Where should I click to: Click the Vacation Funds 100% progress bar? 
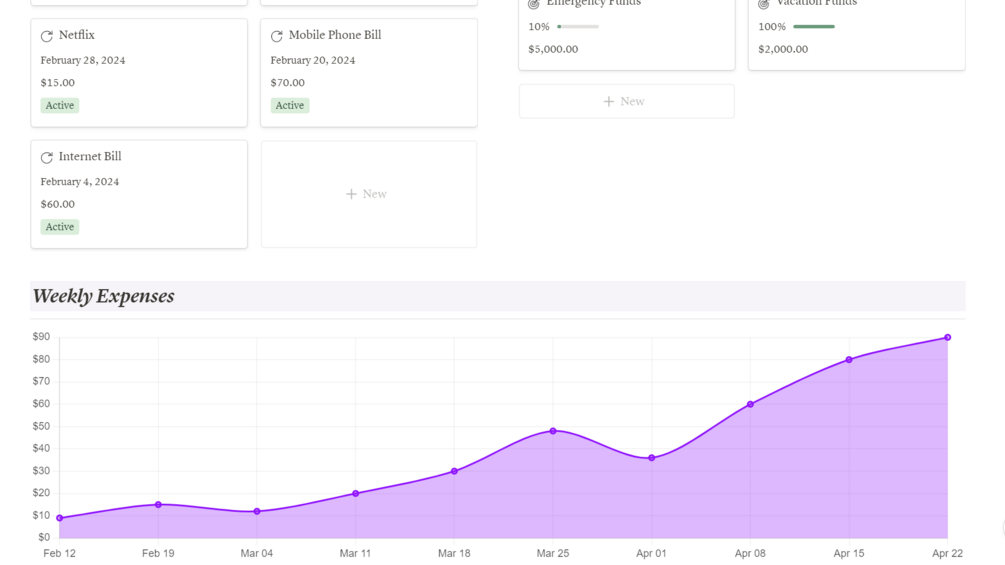coord(814,27)
